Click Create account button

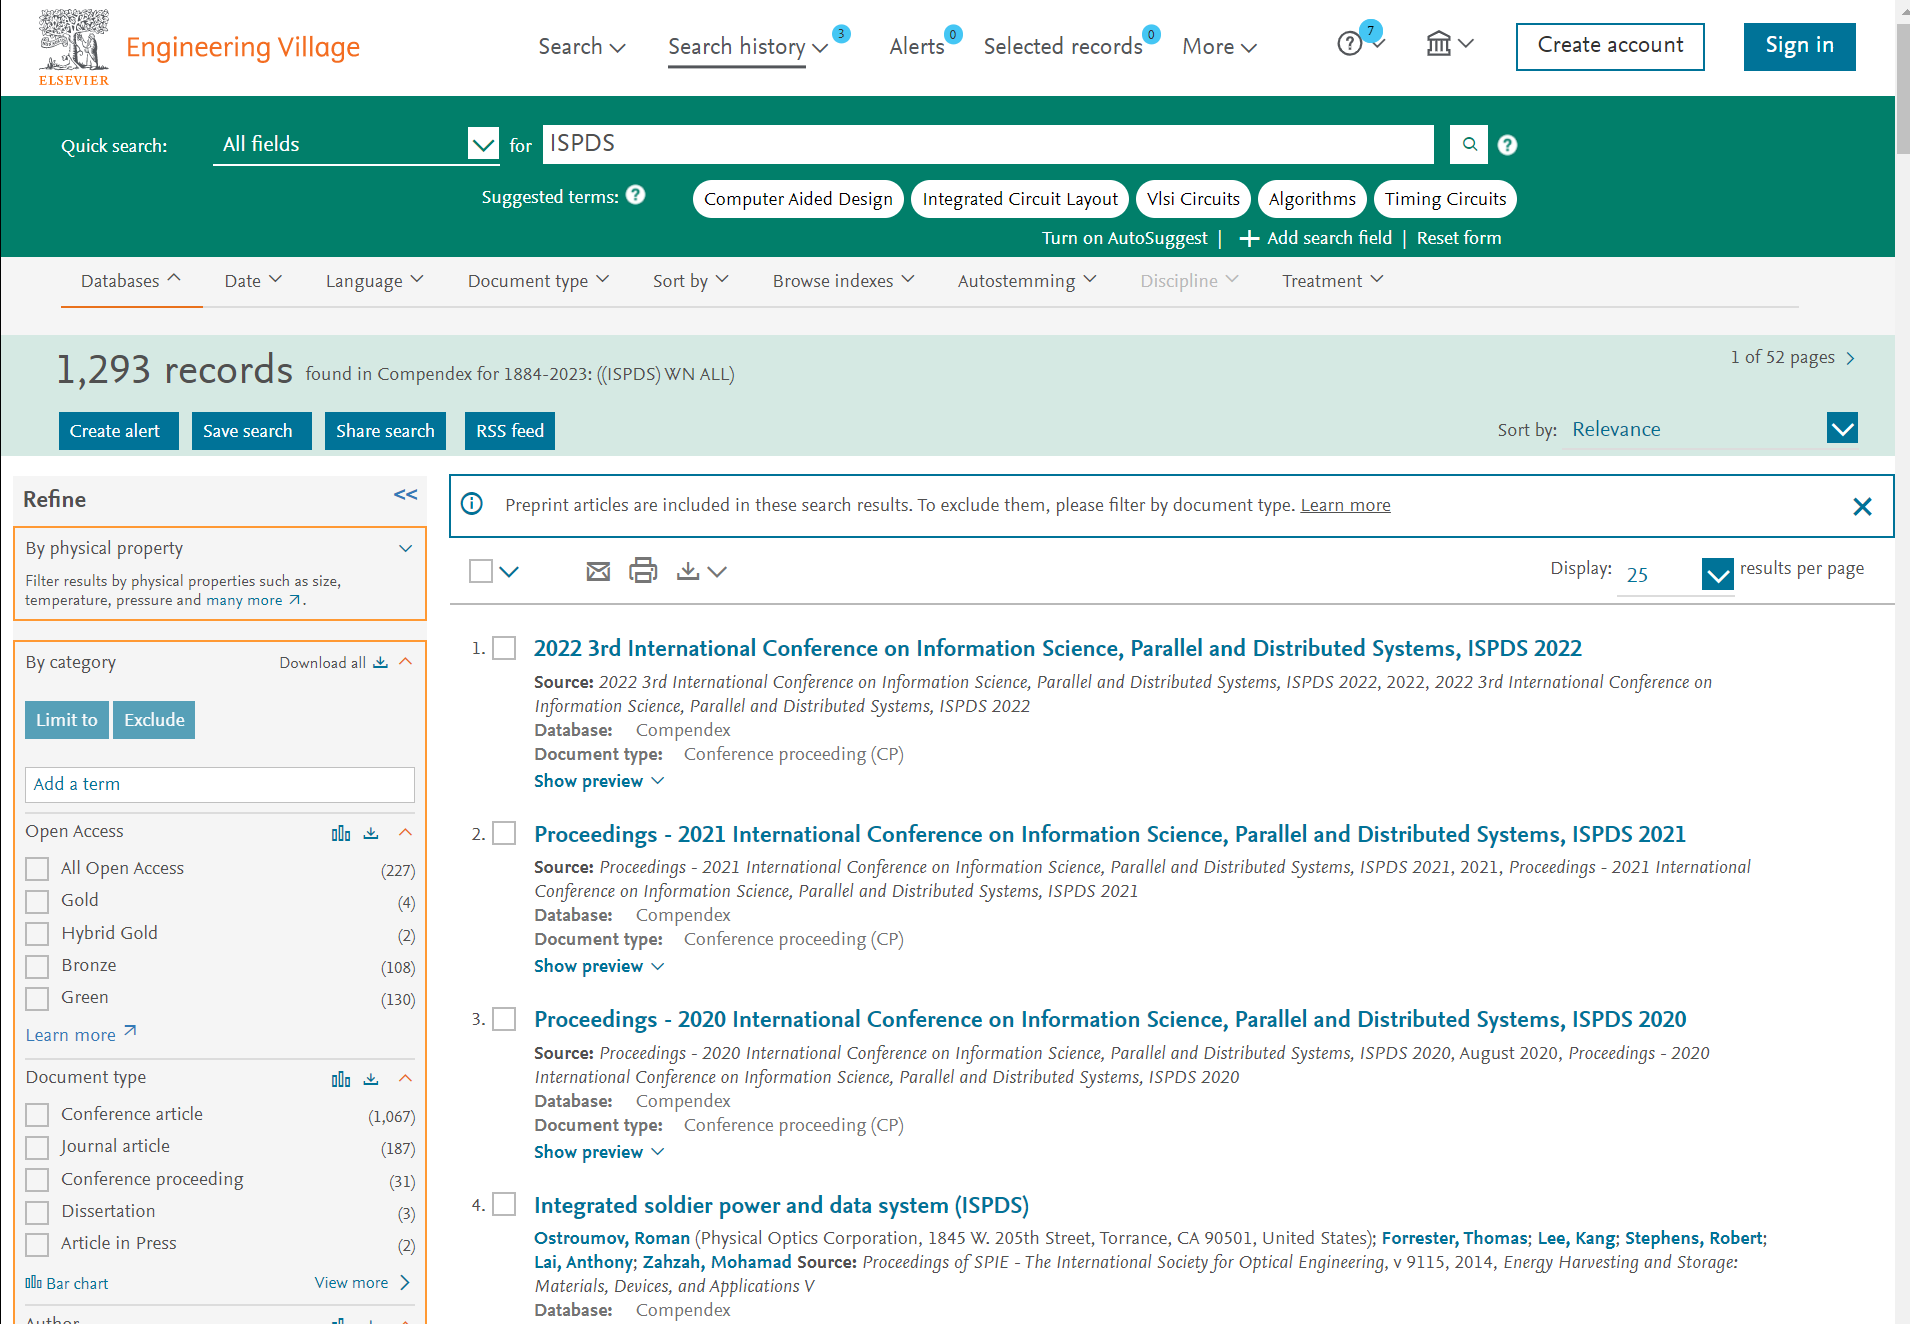[1610, 46]
